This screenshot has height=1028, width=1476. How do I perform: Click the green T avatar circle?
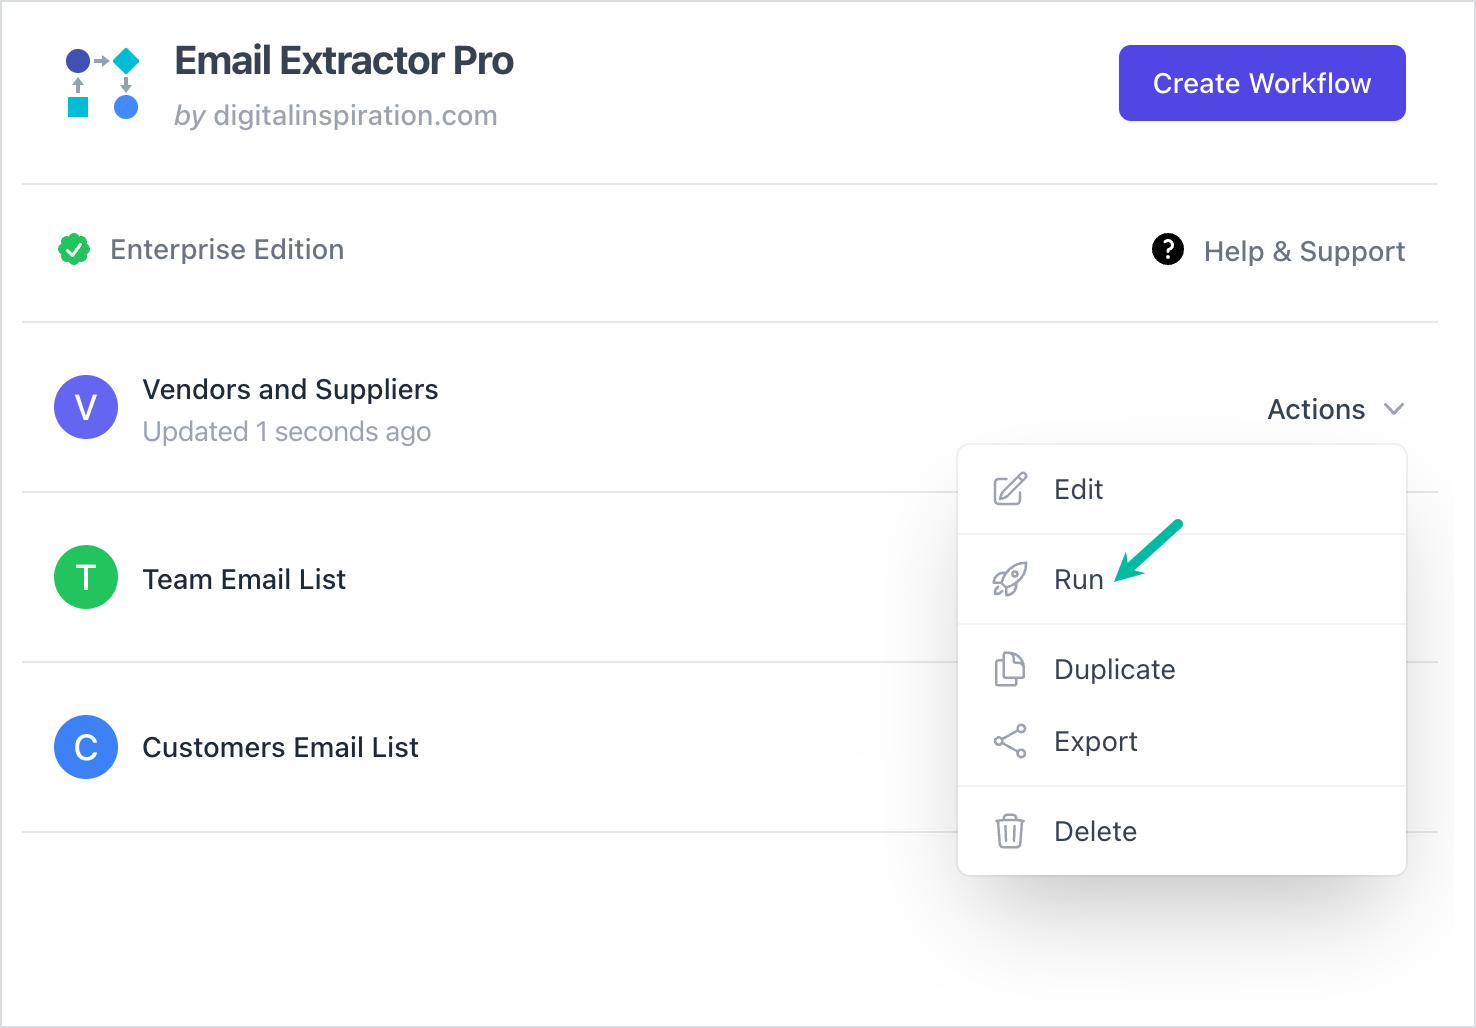click(x=86, y=577)
